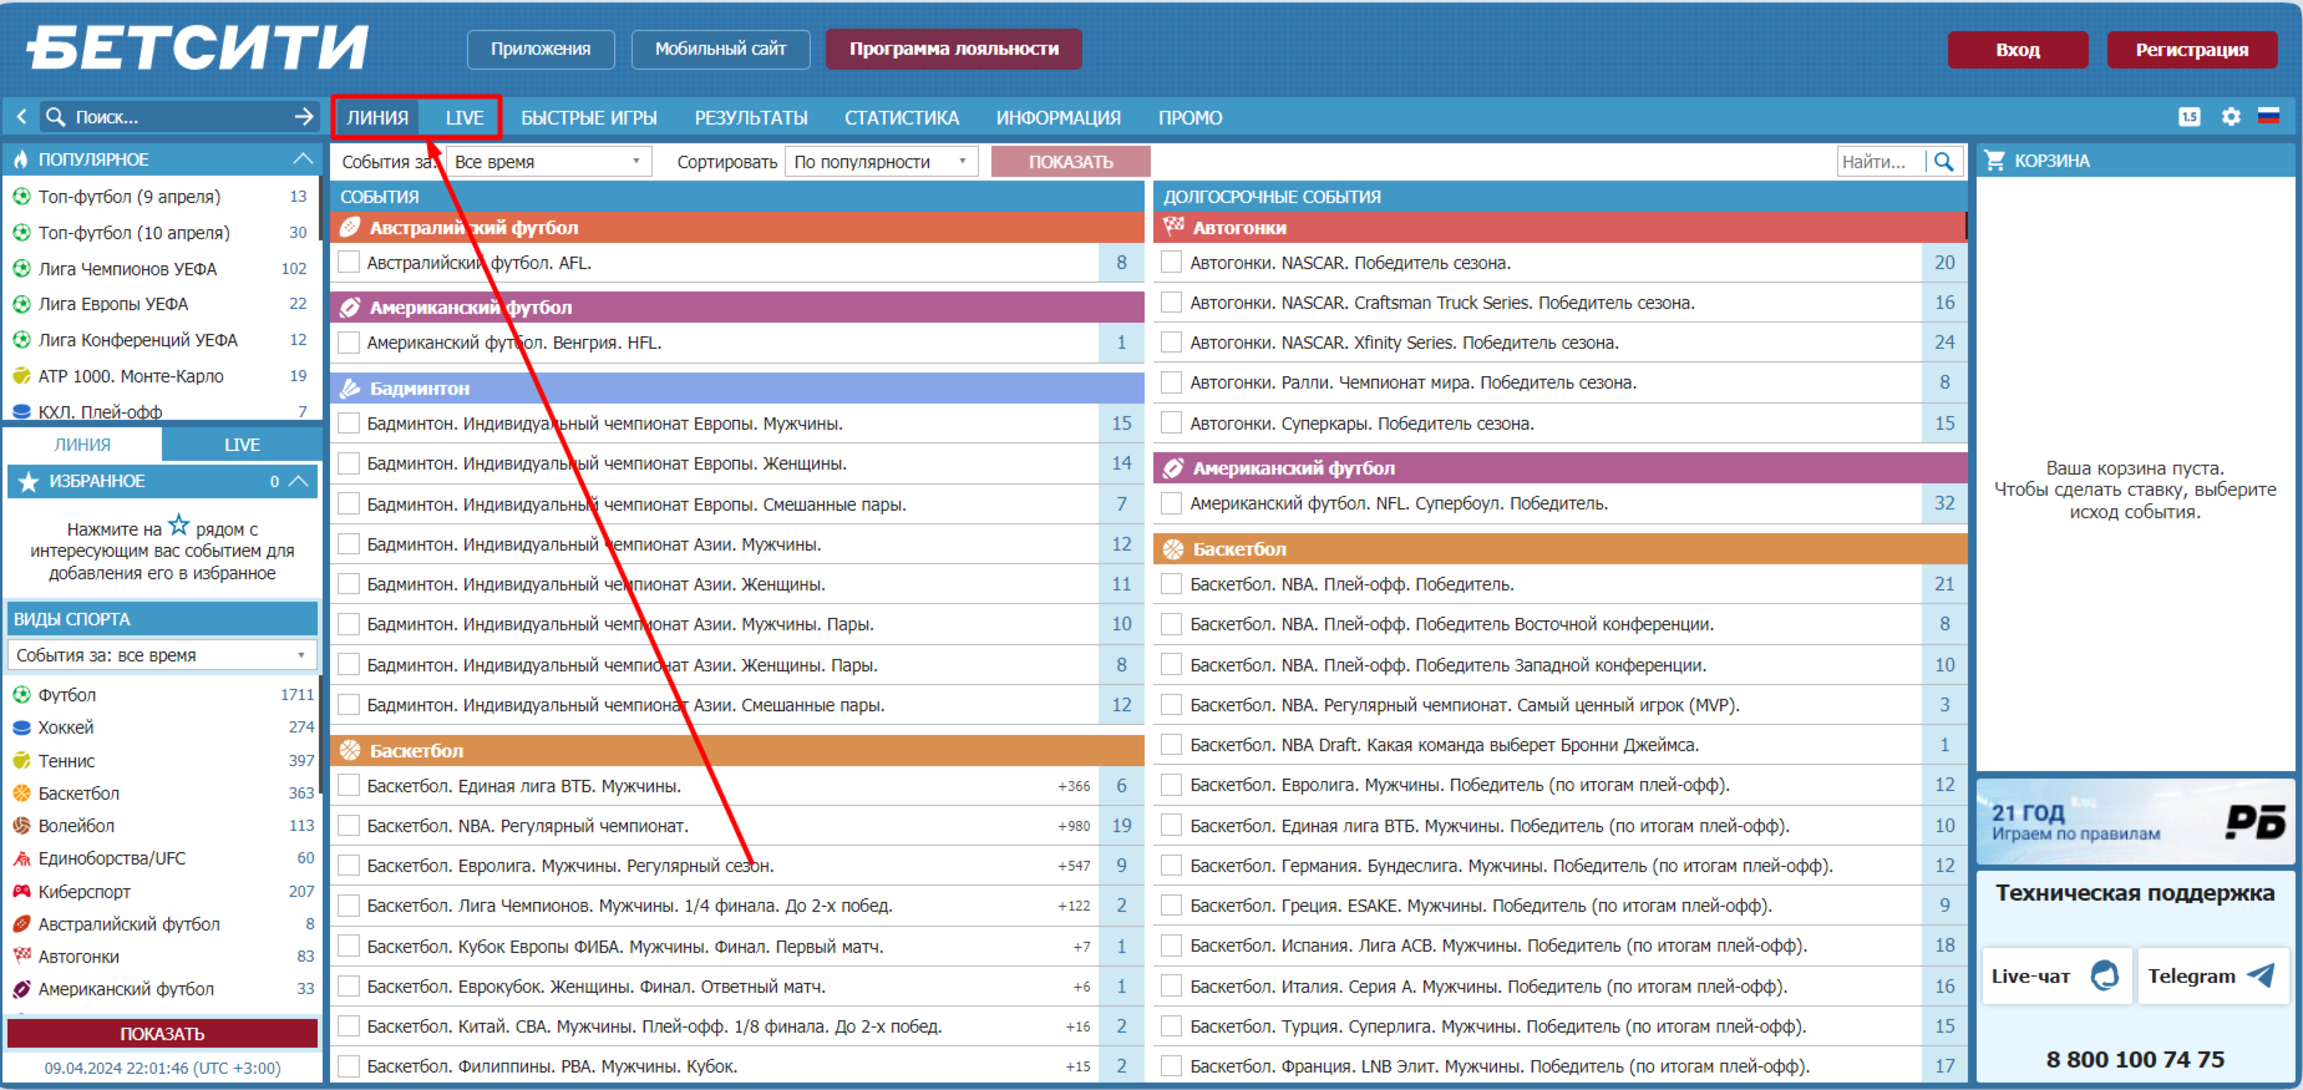Open Лига Чемпионов УЕФА in Популярное
The height and width of the screenshot is (1090, 2303).
click(x=127, y=269)
